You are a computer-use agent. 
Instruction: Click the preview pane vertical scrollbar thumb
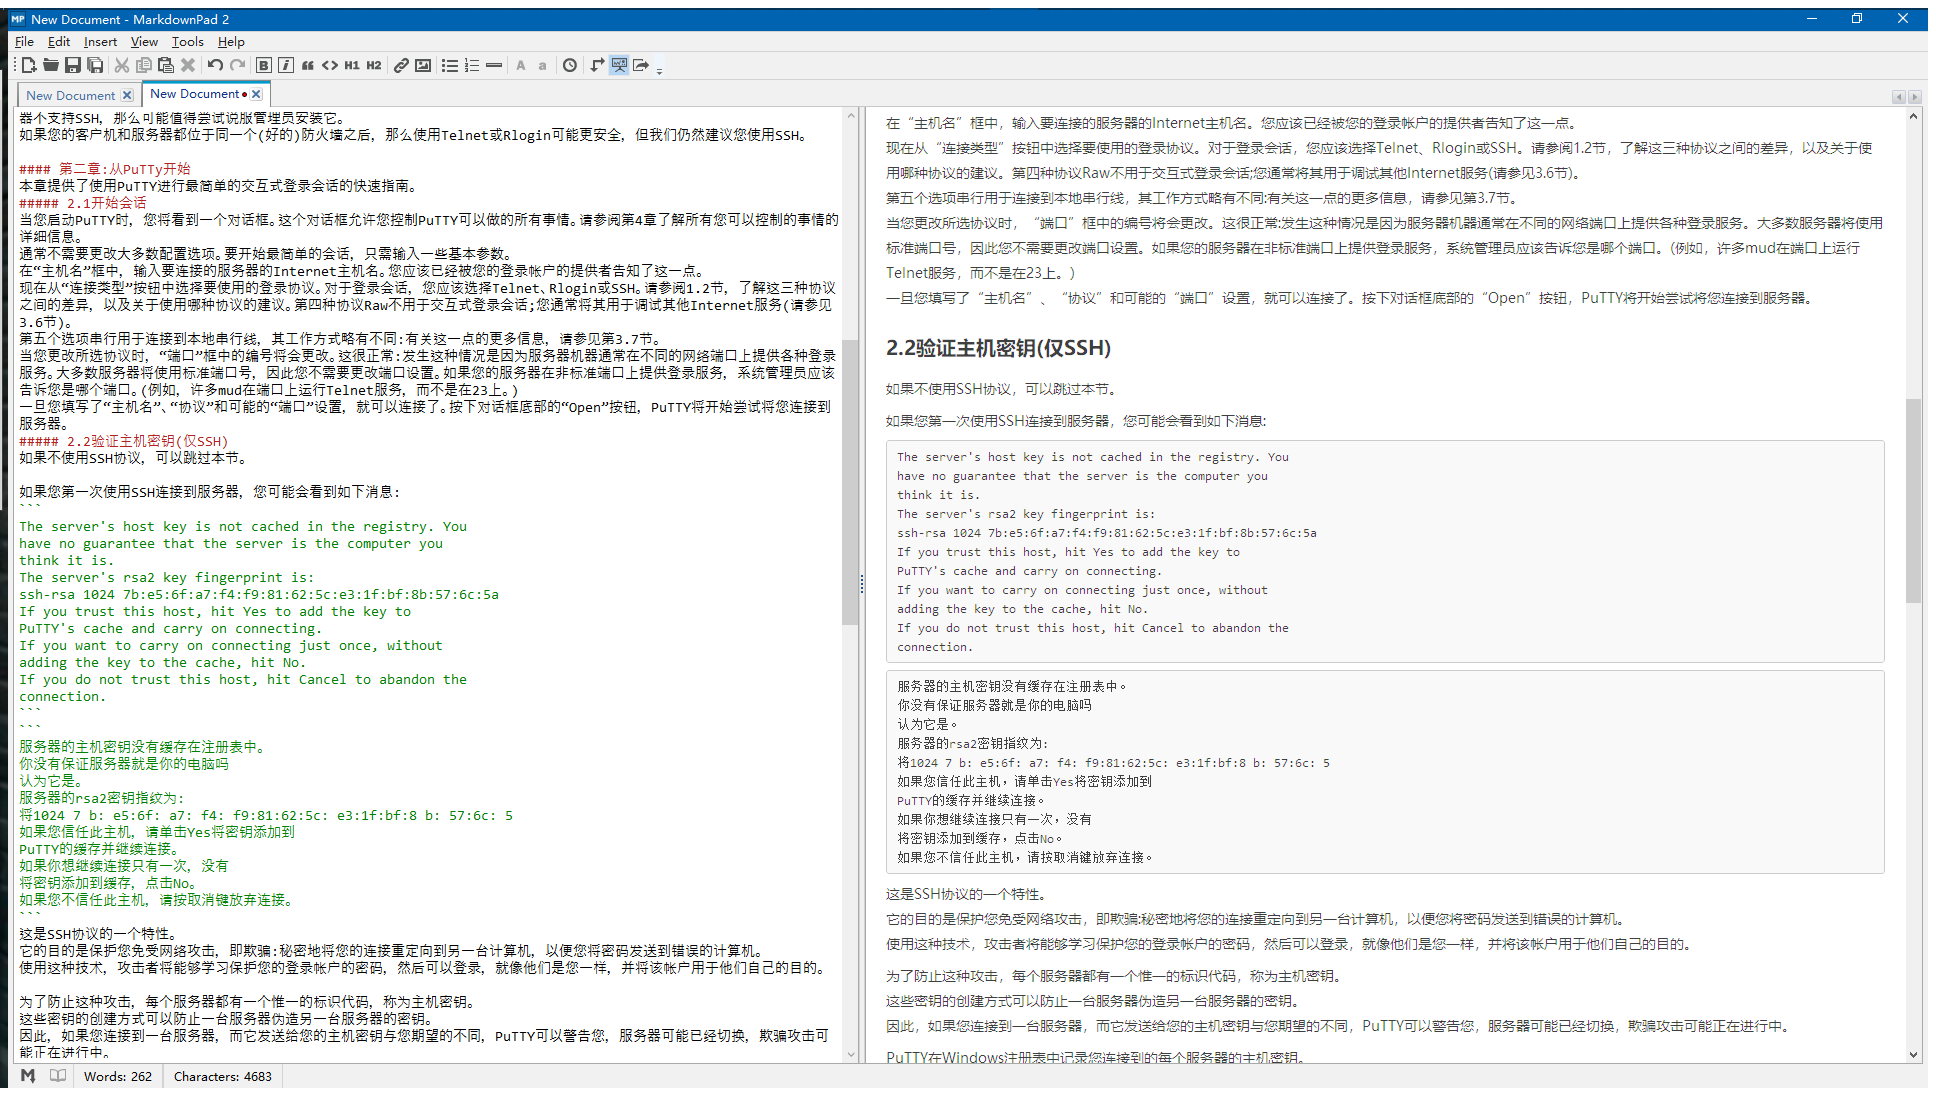(1913, 500)
